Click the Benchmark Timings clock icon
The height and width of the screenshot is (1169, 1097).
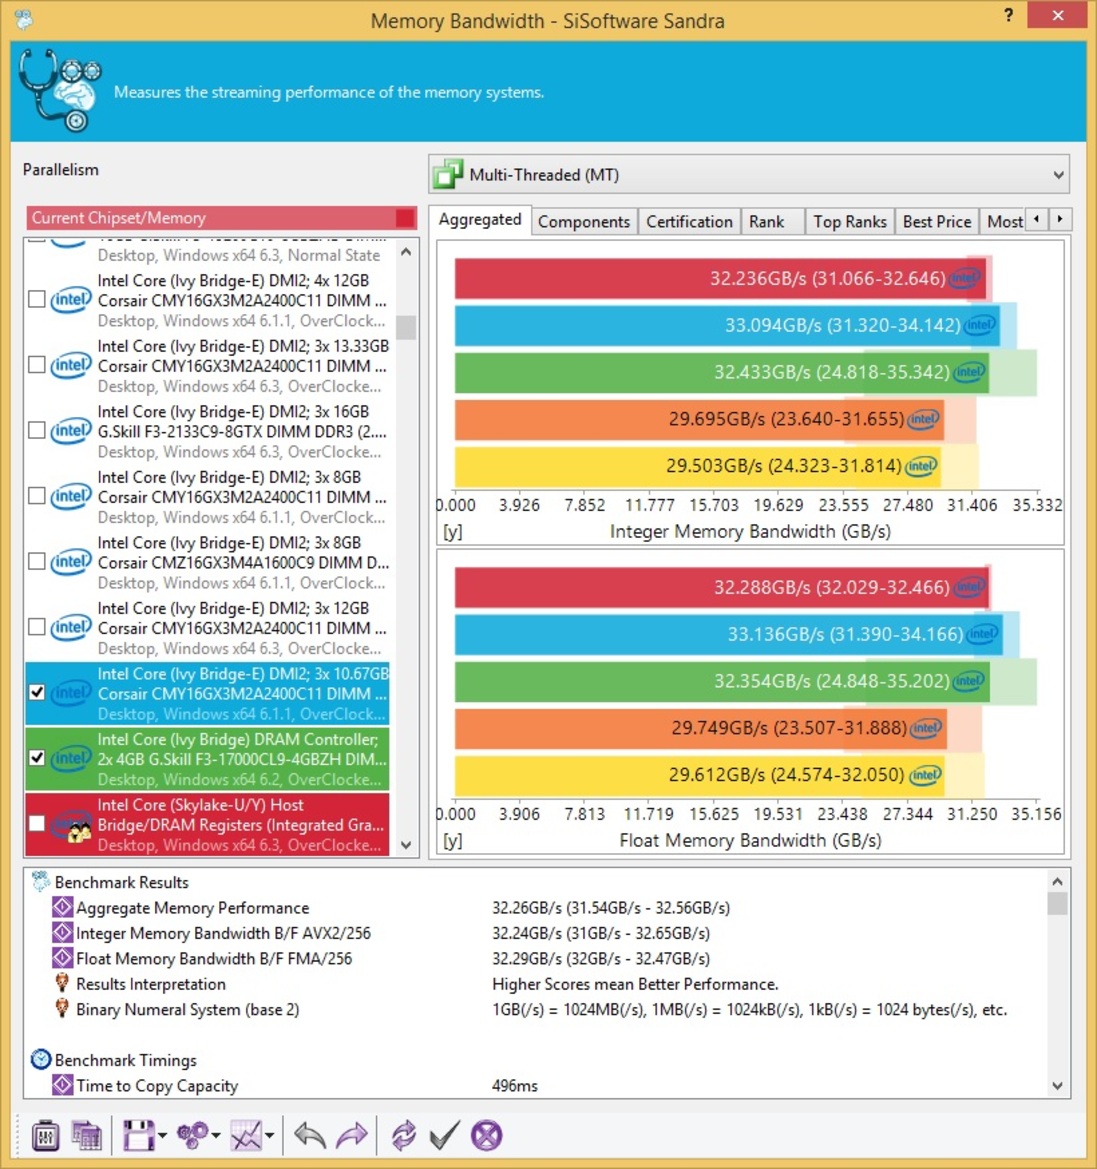[x=41, y=1059]
